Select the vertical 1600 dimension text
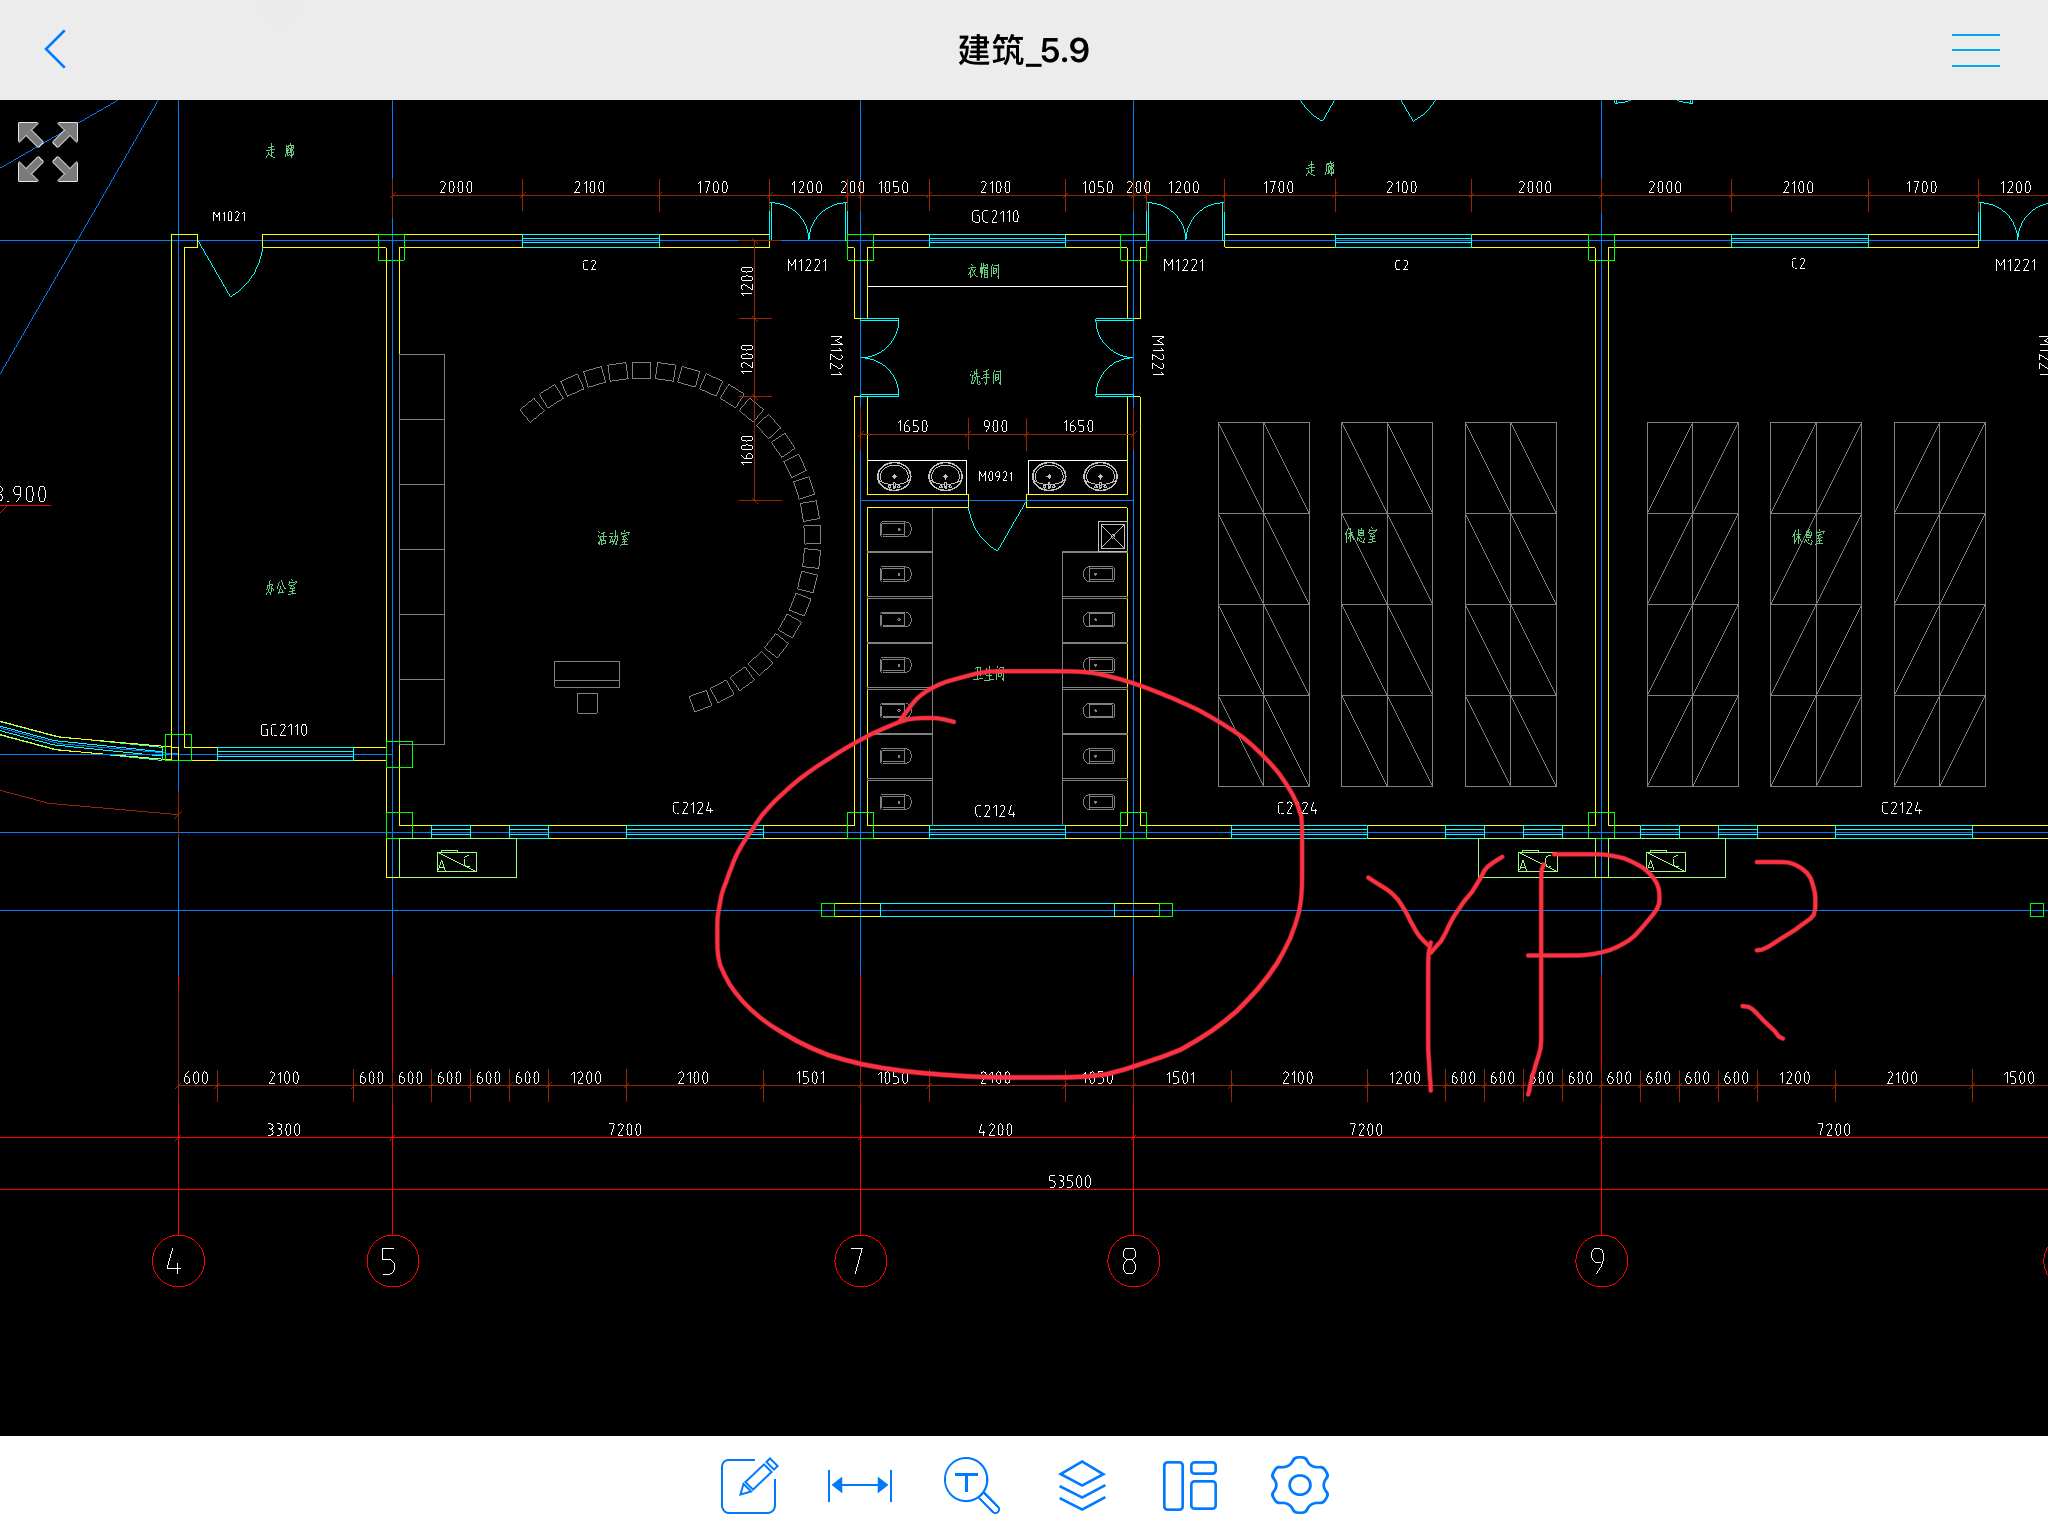2048x1536 pixels. (x=747, y=450)
